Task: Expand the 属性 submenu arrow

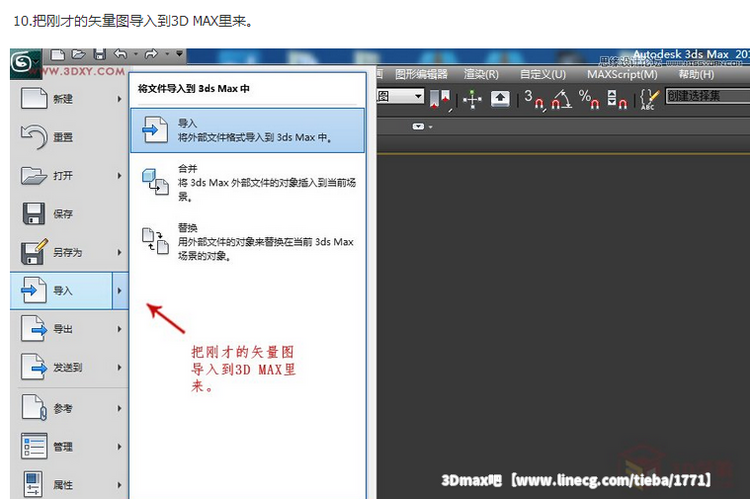Action: tap(120, 485)
